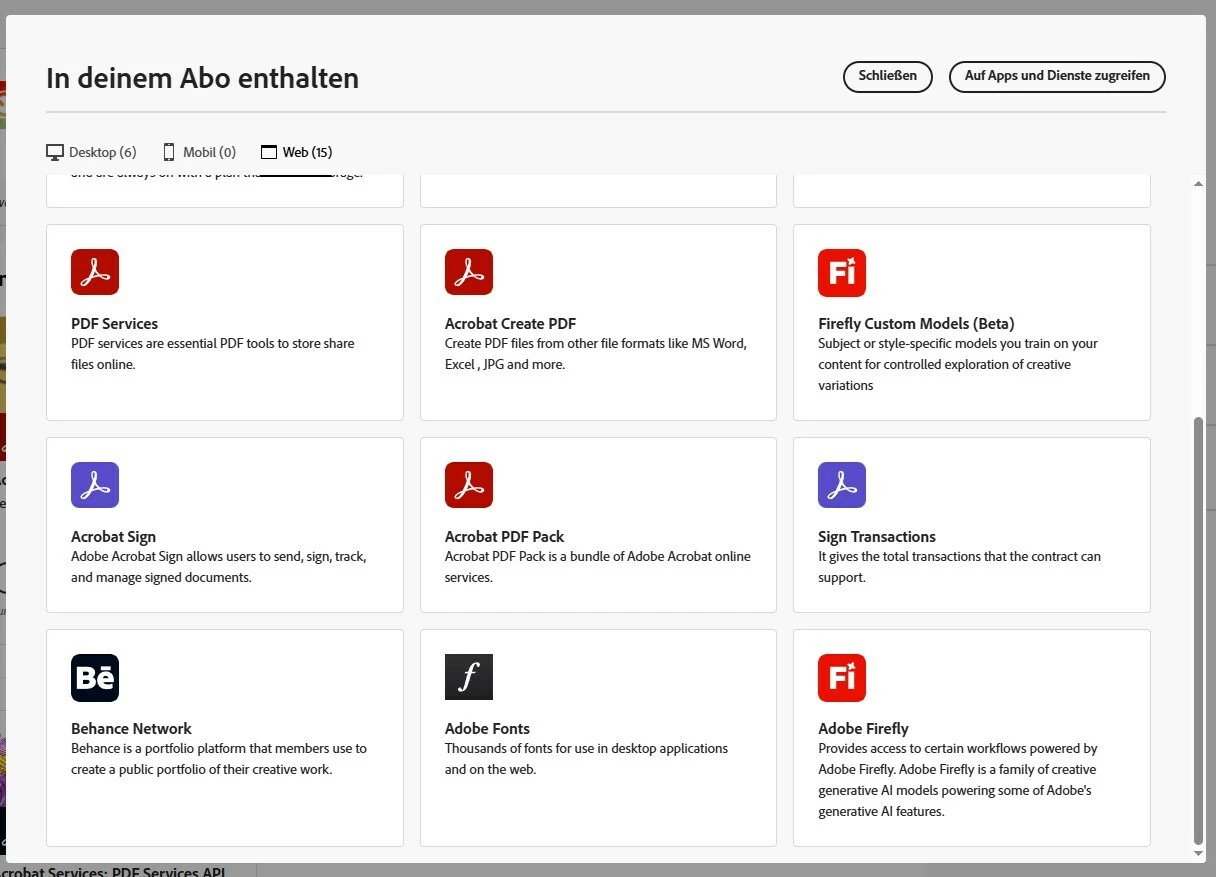Click description 'Thousands of fonts for use'

click(586, 759)
